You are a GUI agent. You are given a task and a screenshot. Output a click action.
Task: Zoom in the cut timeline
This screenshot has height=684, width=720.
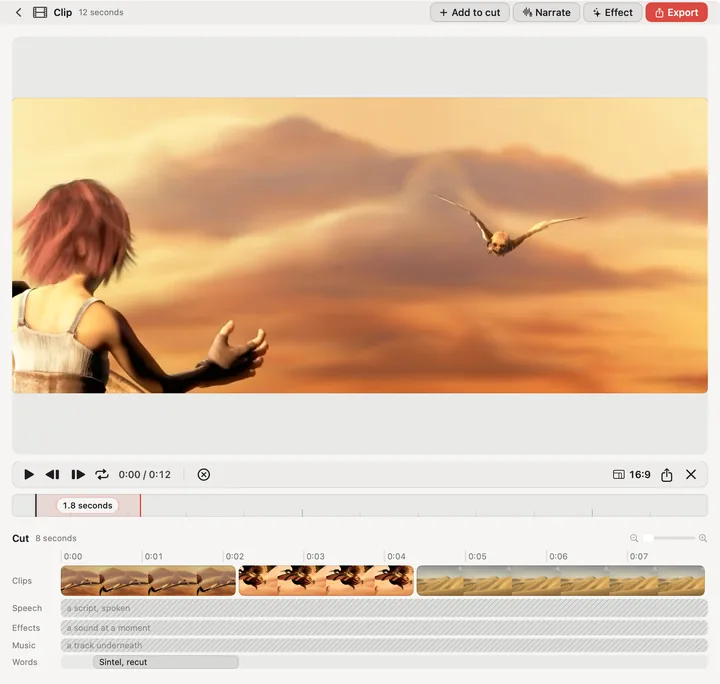[x=703, y=538]
